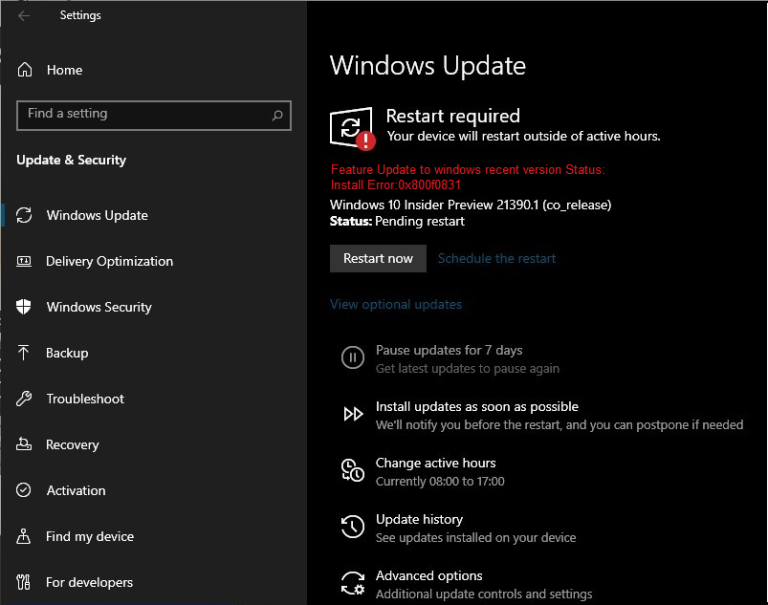Click 'Your device will restart outside of active hours' text

tap(524, 136)
